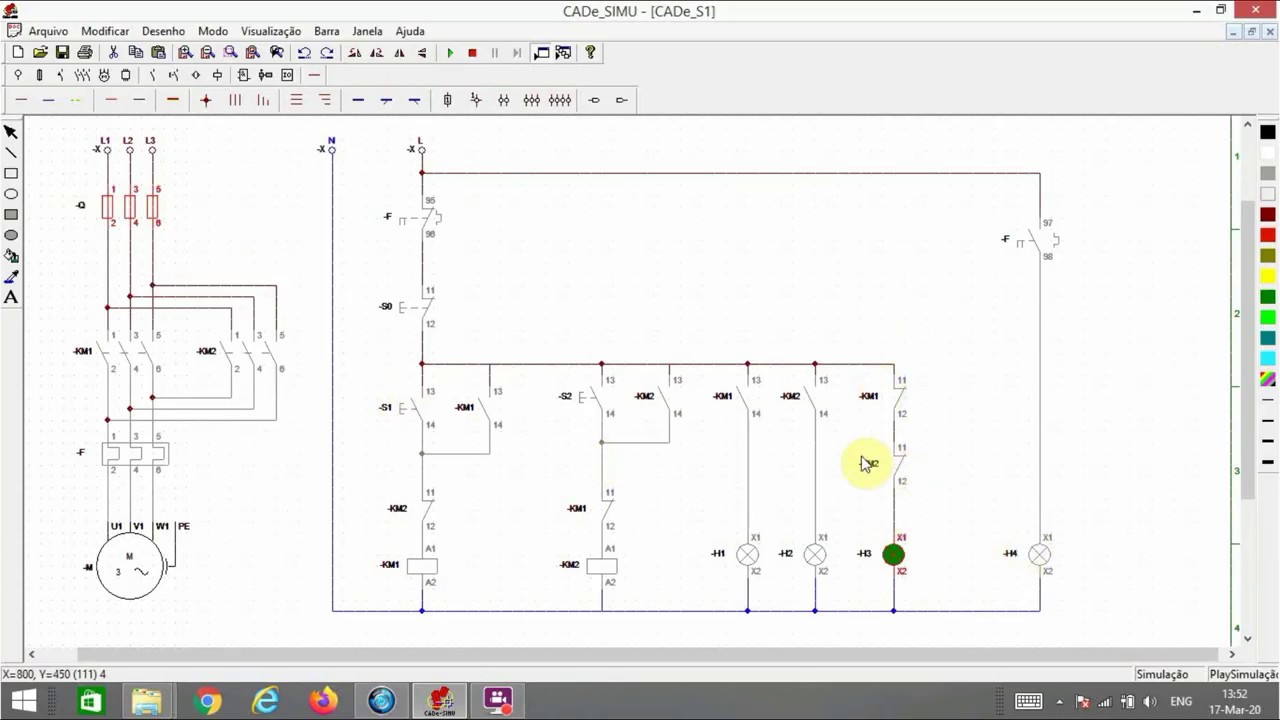Screen dimensions: 1280x720
Task: Pick the filled rectangle tool
Action: point(11,215)
